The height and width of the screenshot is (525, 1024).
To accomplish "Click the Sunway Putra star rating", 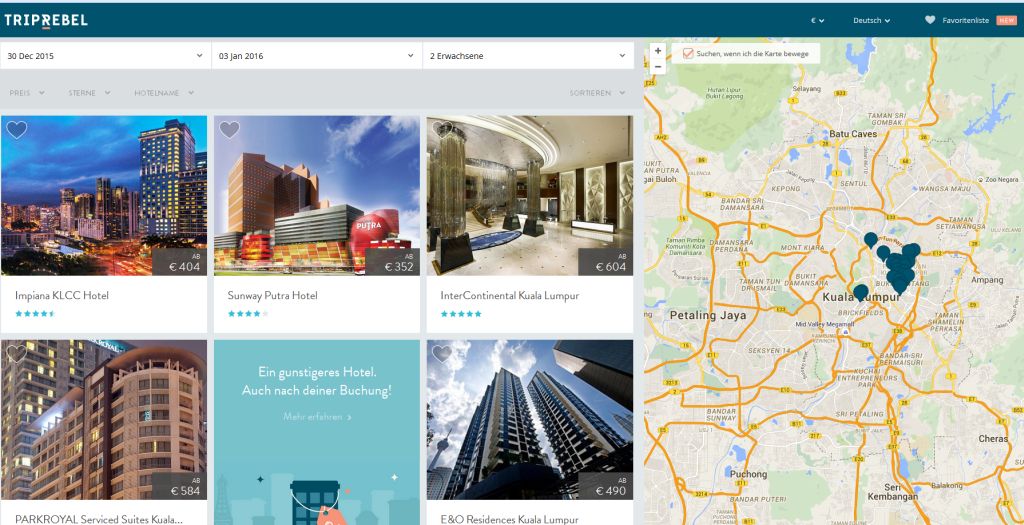I will (x=248, y=314).
